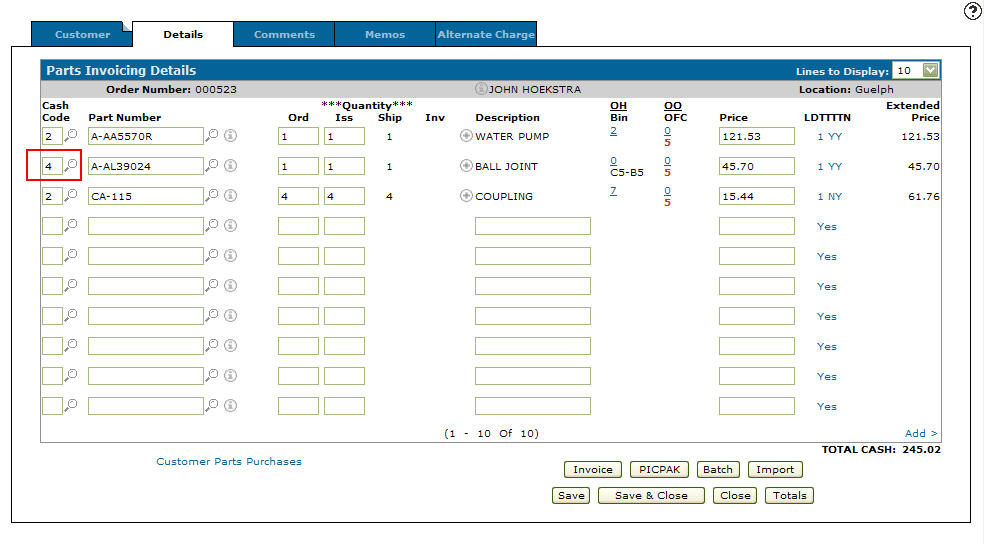The height and width of the screenshot is (544, 984).
Task: Click the Add > link
Action: (x=921, y=433)
